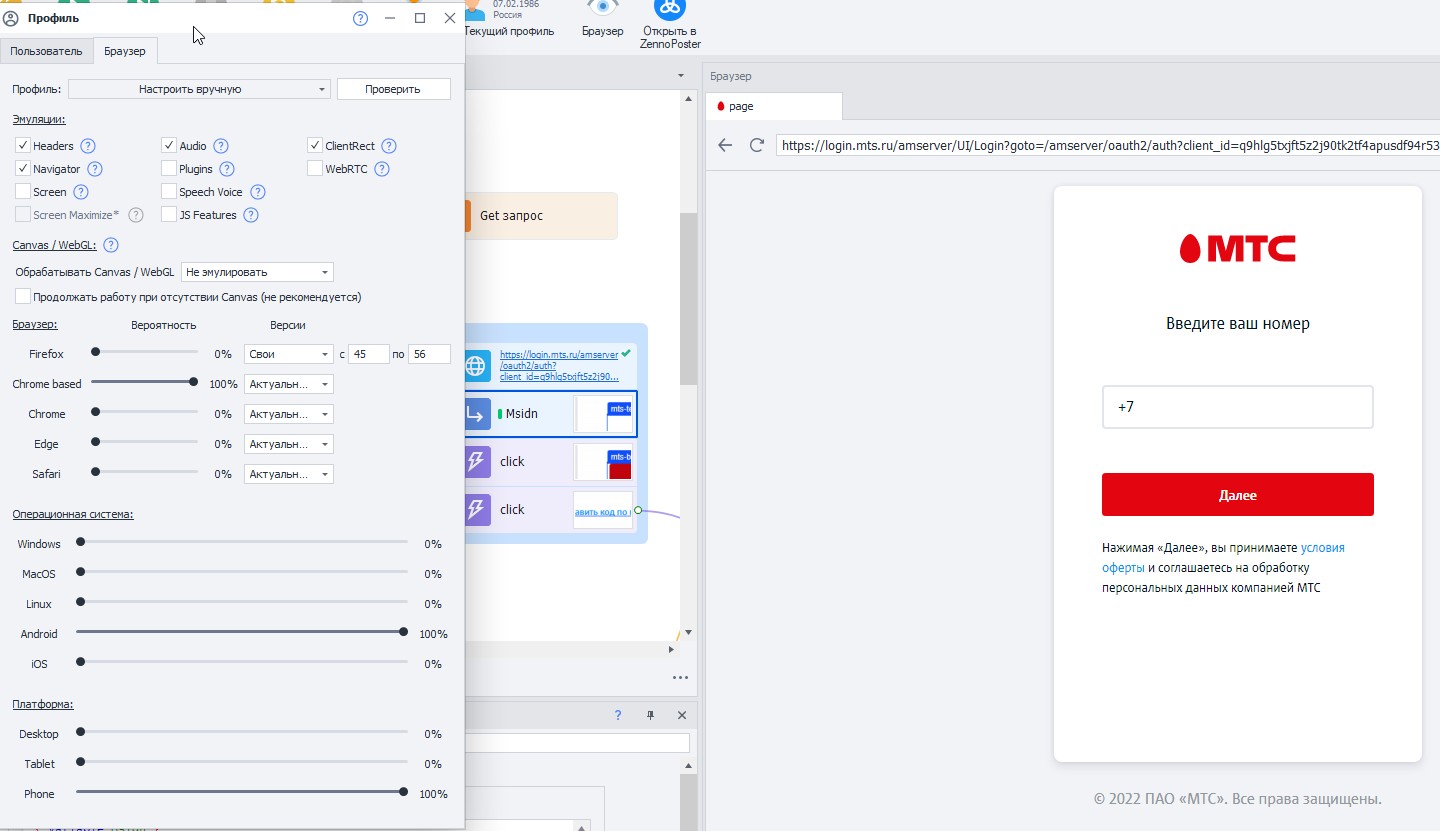Enable the Speech Voice checkbox
Image resolution: width=1440 pixels, height=831 pixels.
[169, 192]
